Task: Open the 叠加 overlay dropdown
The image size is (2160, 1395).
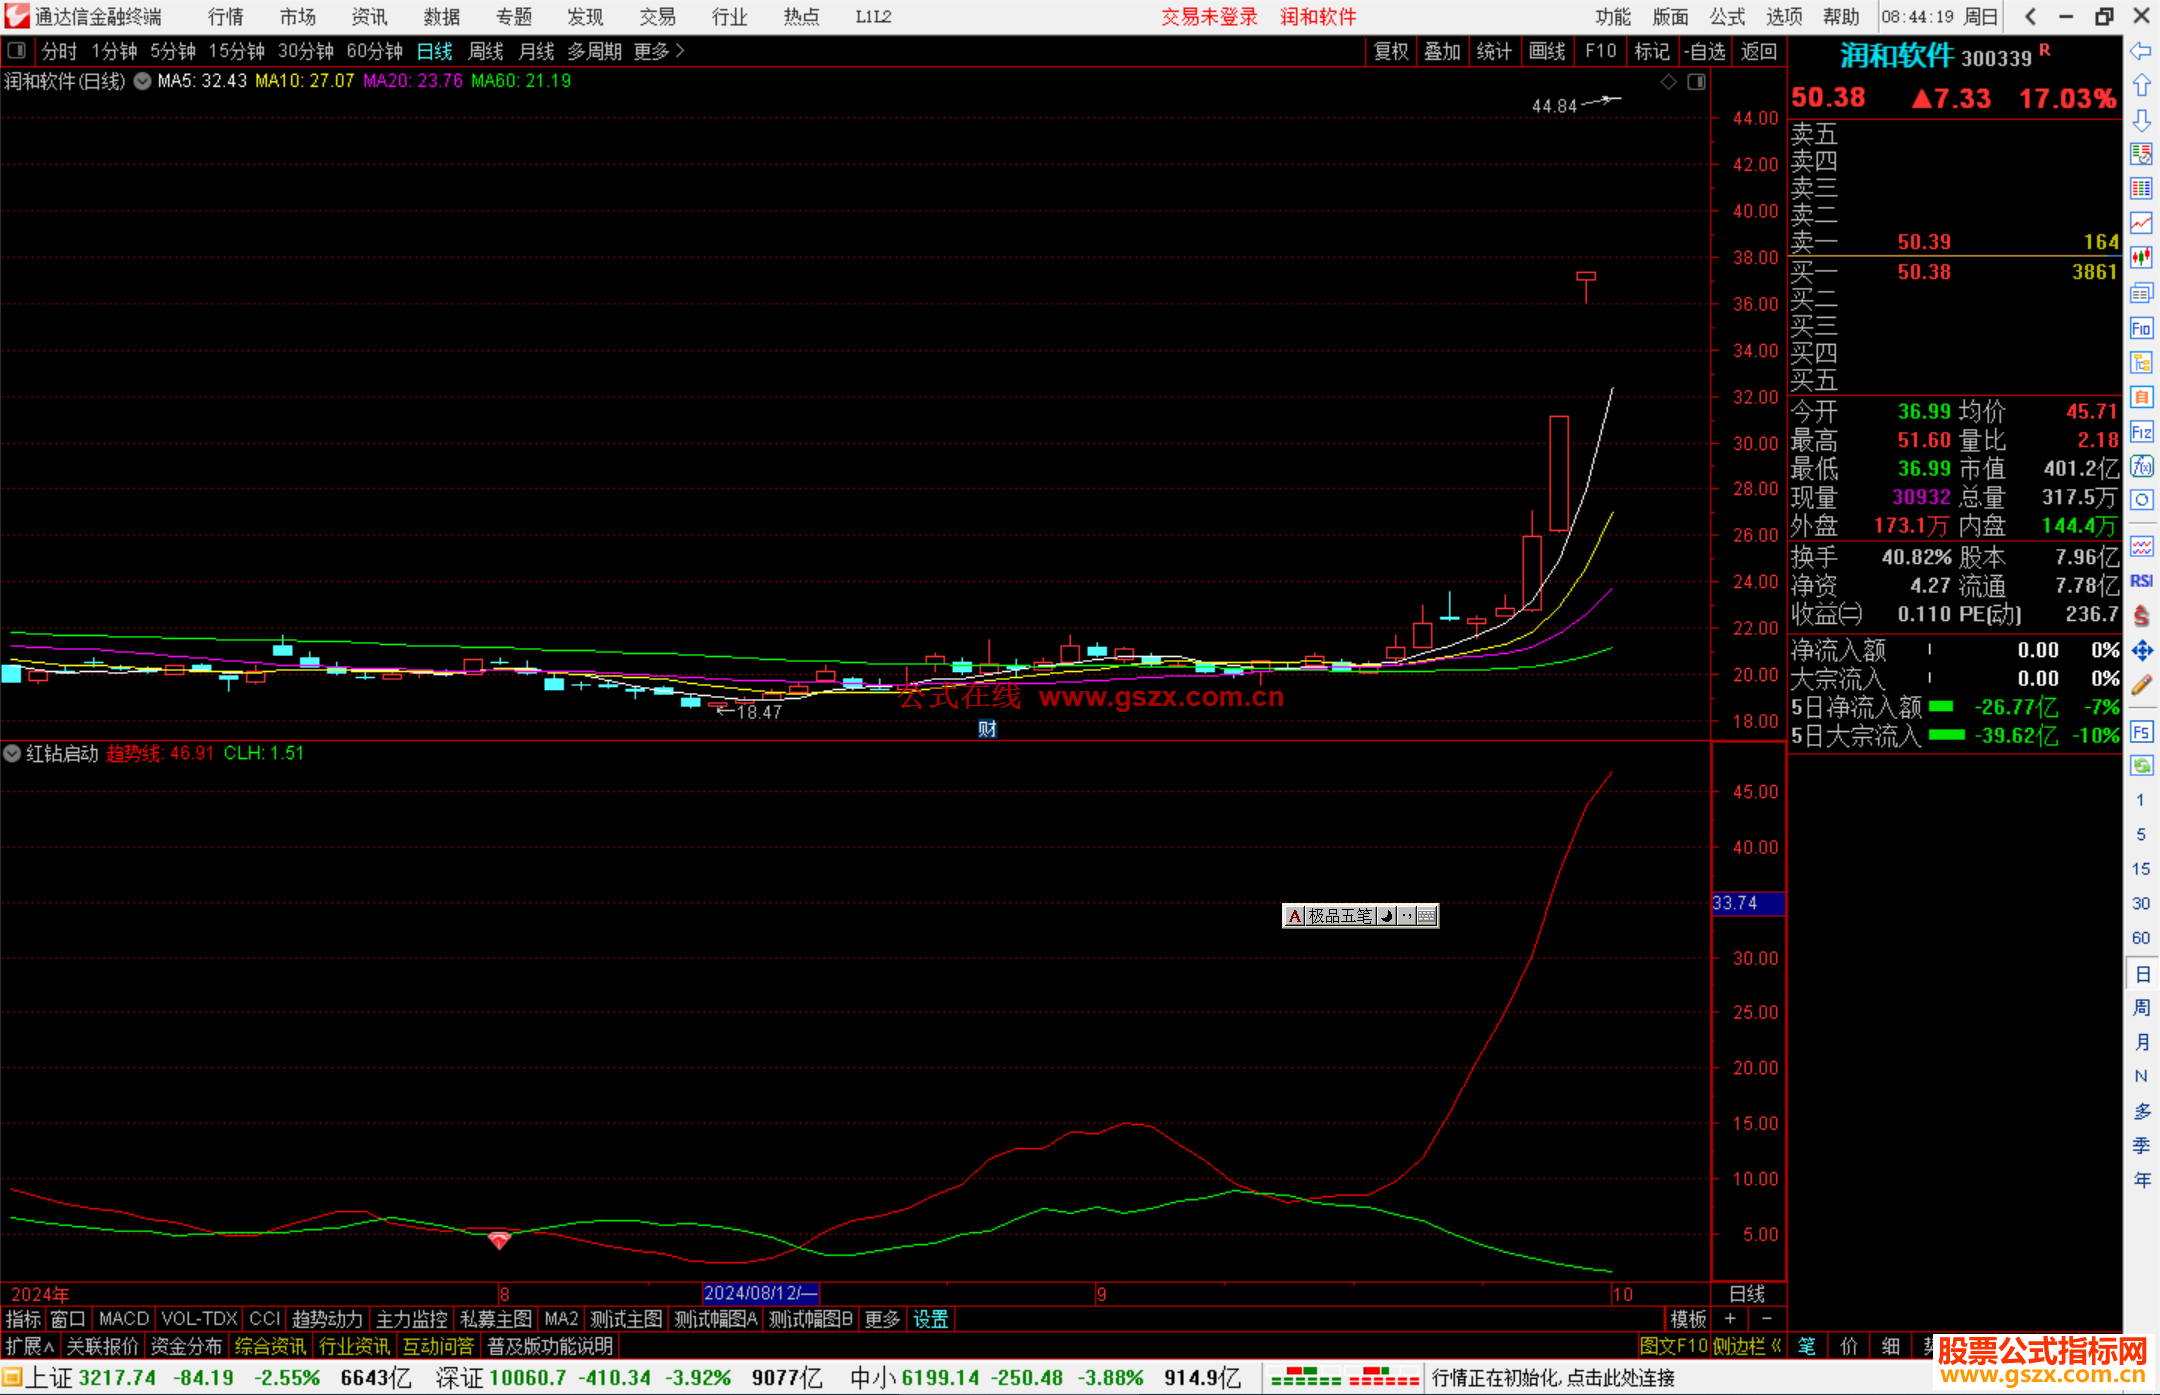Action: click(x=1442, y=51)
